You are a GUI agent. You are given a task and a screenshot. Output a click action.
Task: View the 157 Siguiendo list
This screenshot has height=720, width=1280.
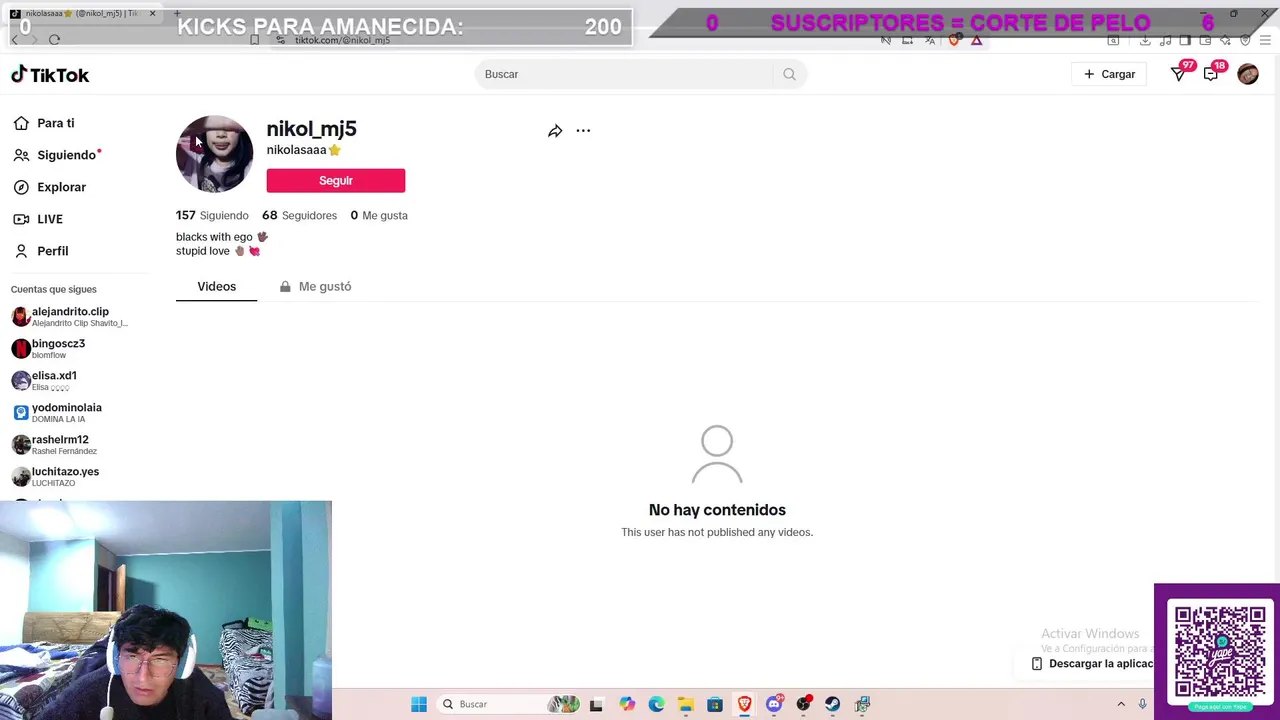pos(212,215)
